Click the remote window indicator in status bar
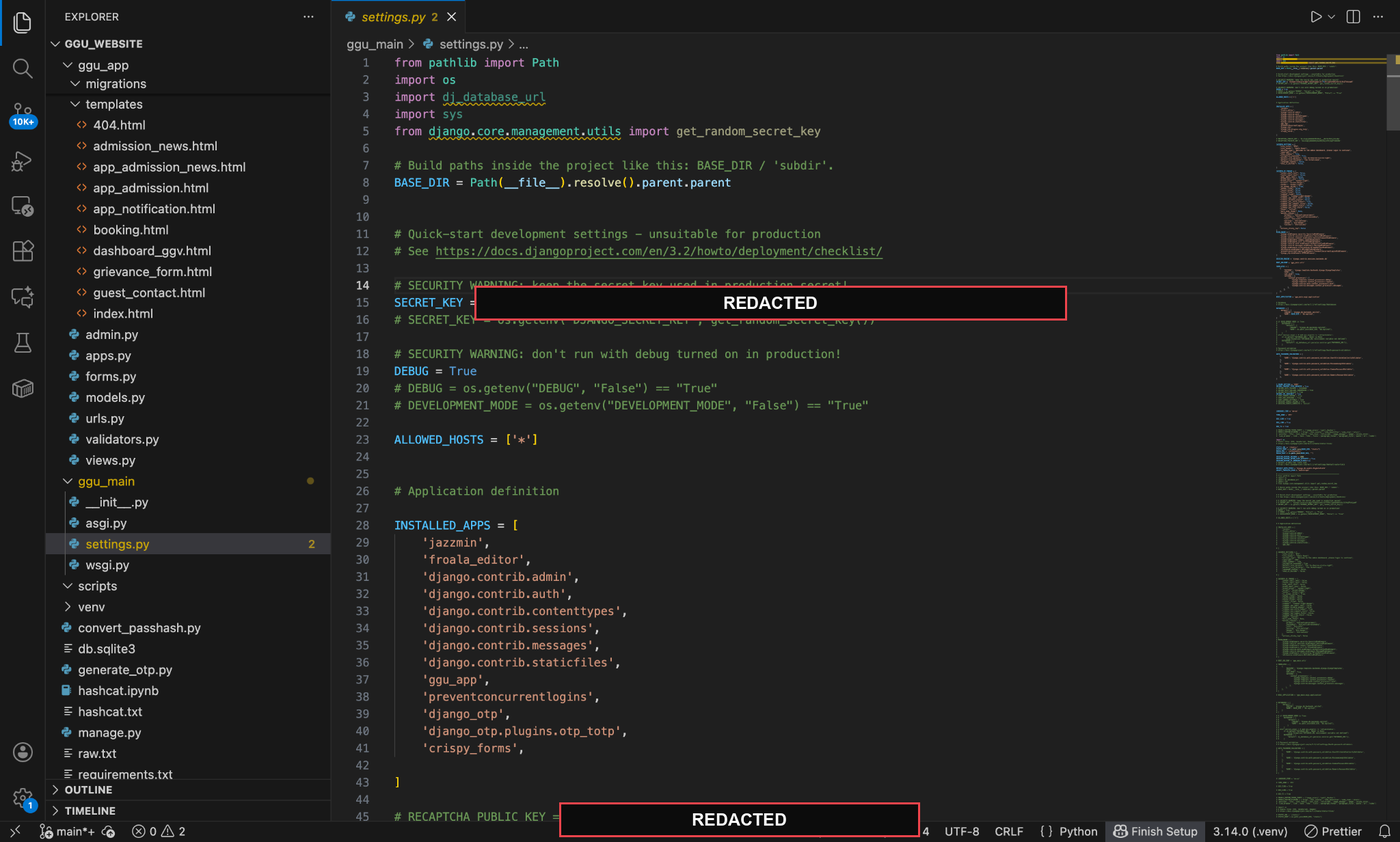The width and height of the screenshot is (1400, 842). 16,831
